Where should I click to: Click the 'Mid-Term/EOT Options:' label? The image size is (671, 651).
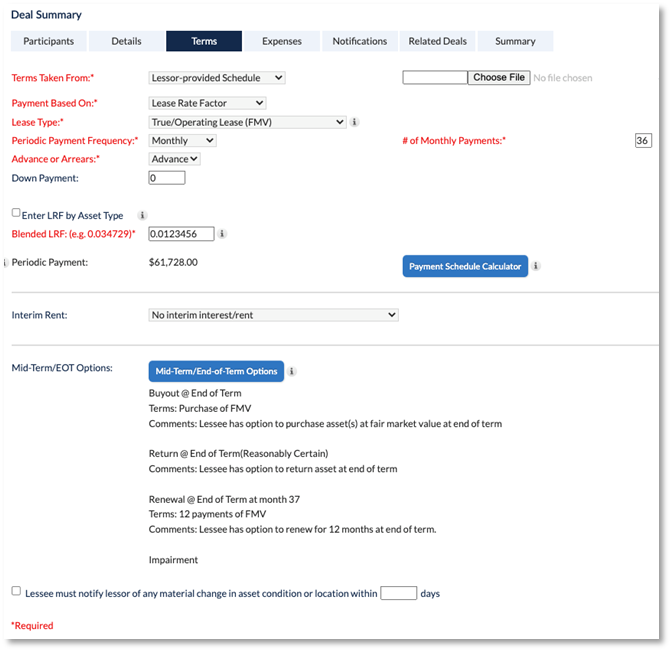click(x=62, y=368)
